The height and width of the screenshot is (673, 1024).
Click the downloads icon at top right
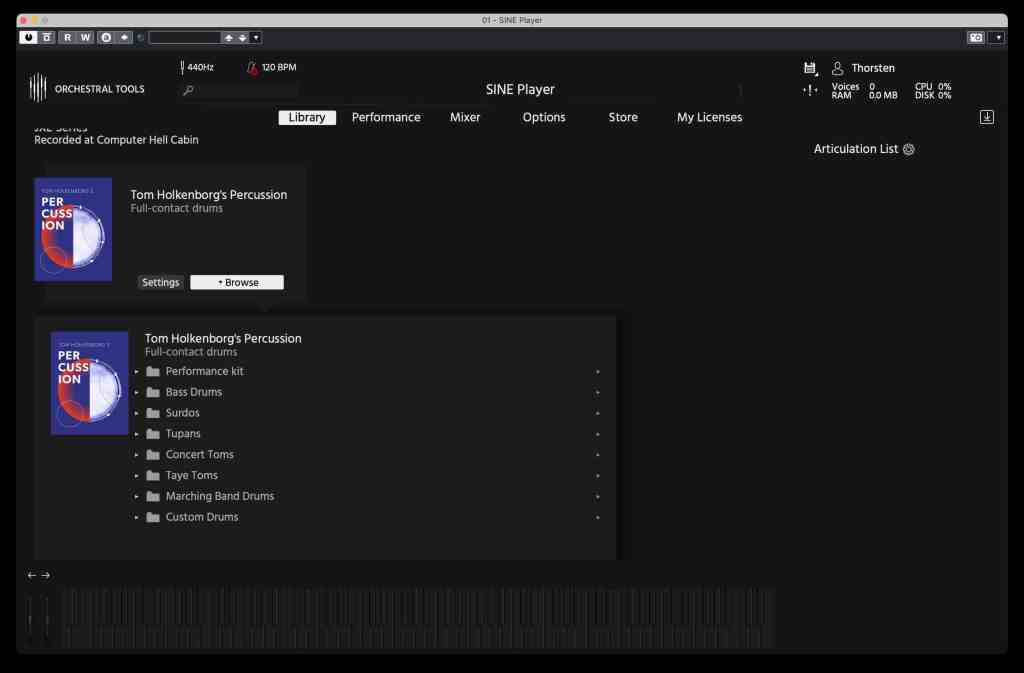[986, 117]
